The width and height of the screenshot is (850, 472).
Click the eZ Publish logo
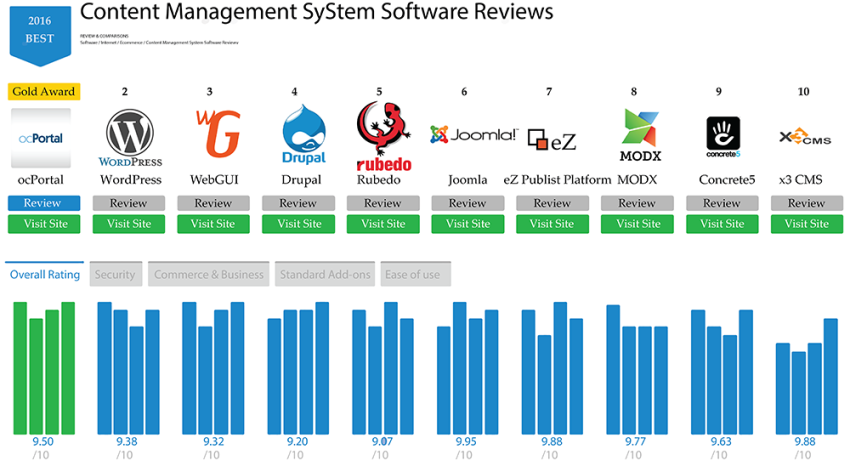[552, 140]
